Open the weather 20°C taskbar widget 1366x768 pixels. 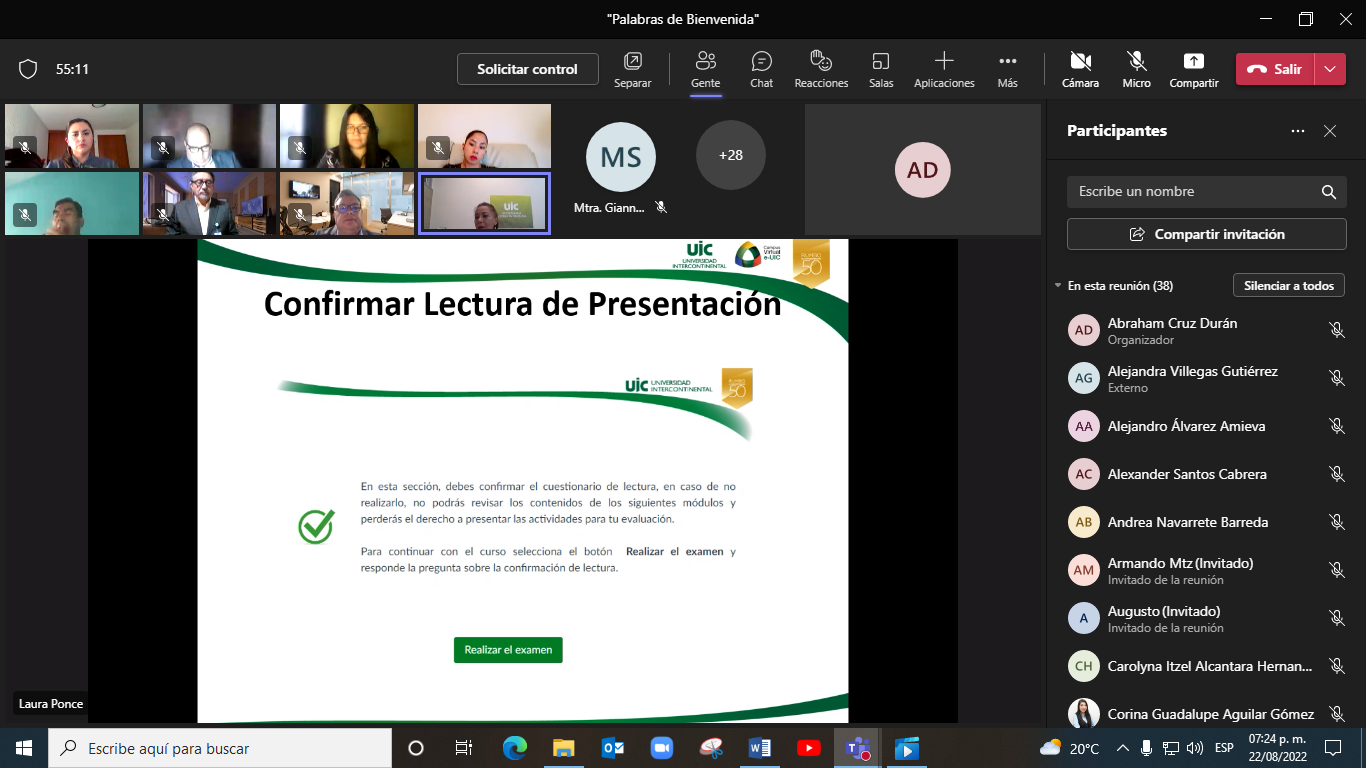pos(1070,748)
